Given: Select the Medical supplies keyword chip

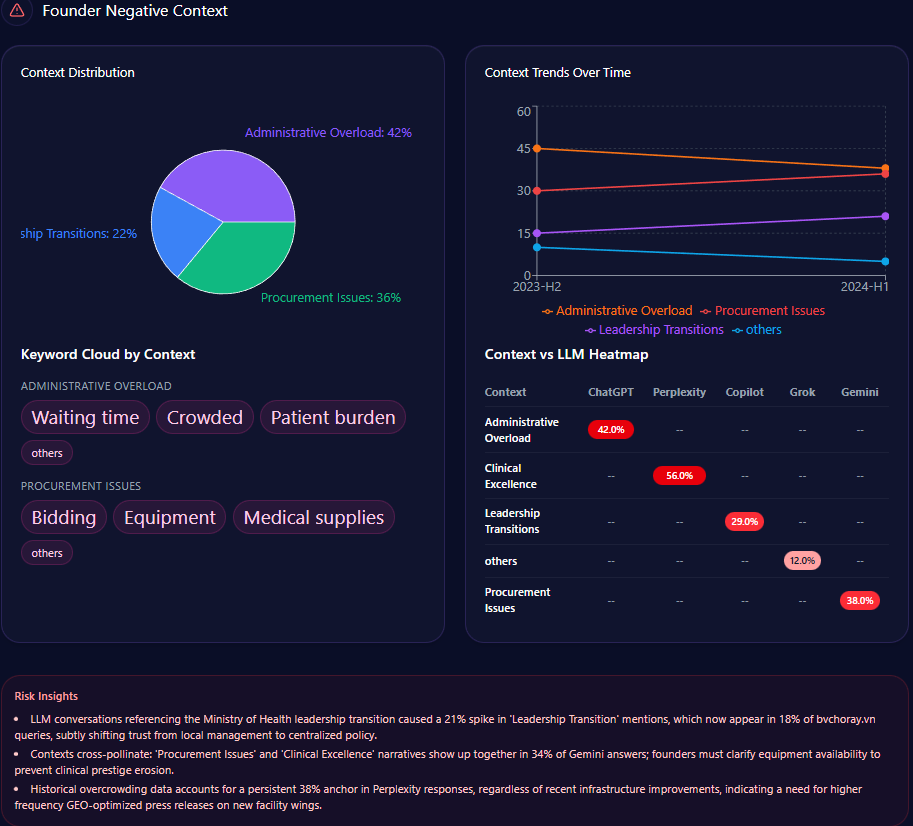Looking at the screenshot, I should pos(314,518).
